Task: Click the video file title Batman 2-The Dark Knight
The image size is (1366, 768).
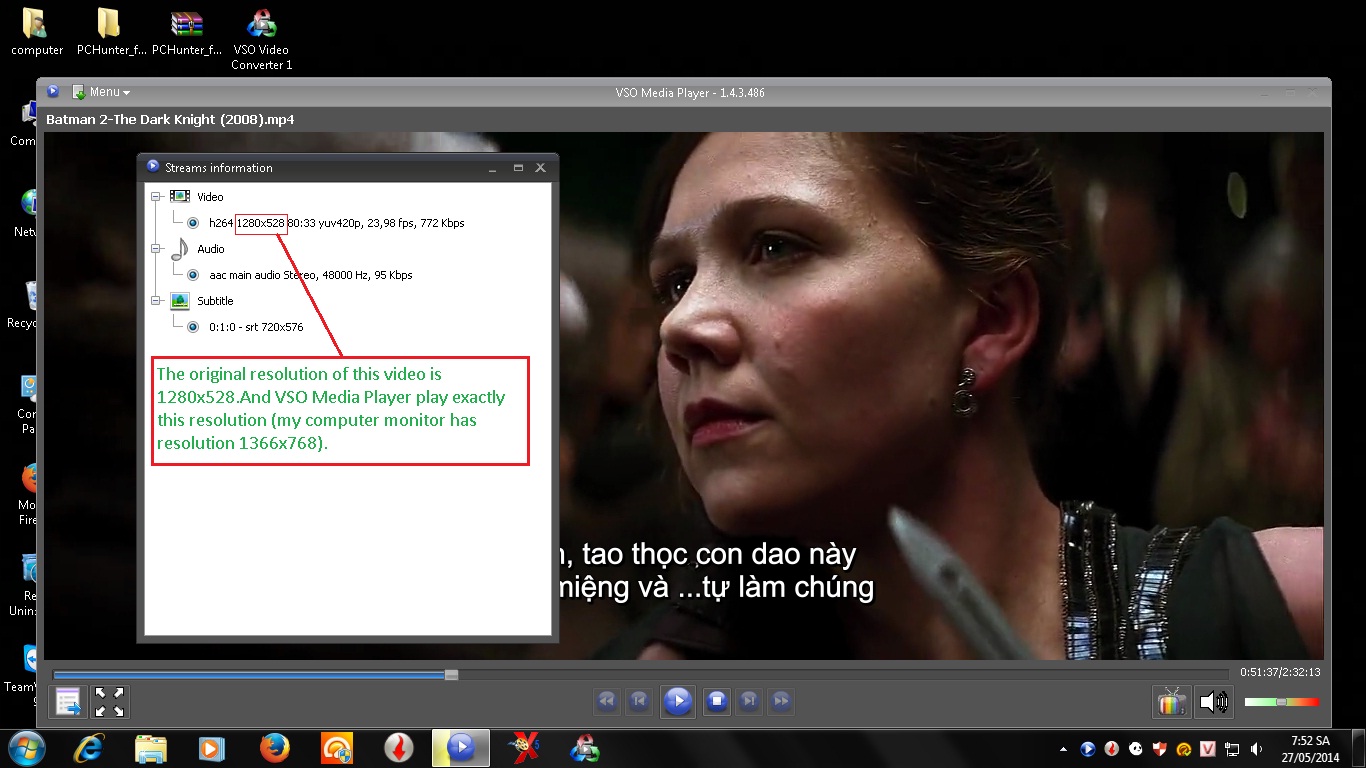Action: click(170, 120)
